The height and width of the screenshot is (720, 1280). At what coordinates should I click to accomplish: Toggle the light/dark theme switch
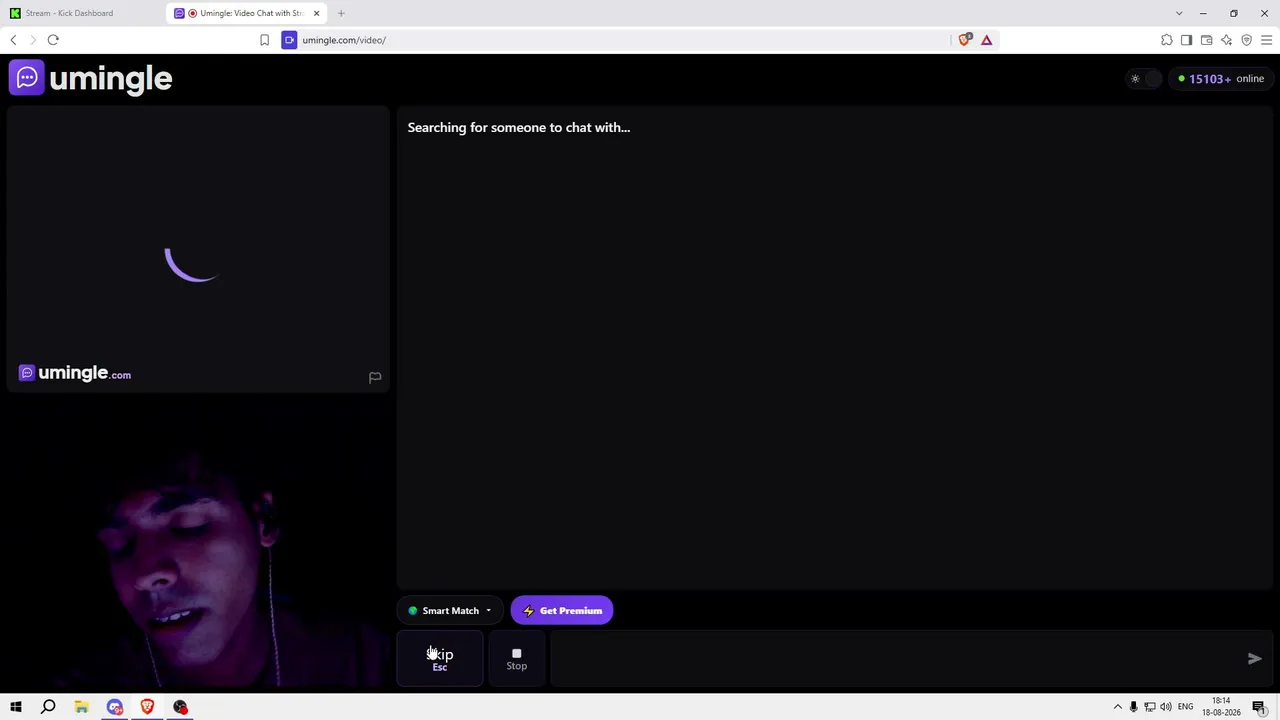pos(1142,79)
